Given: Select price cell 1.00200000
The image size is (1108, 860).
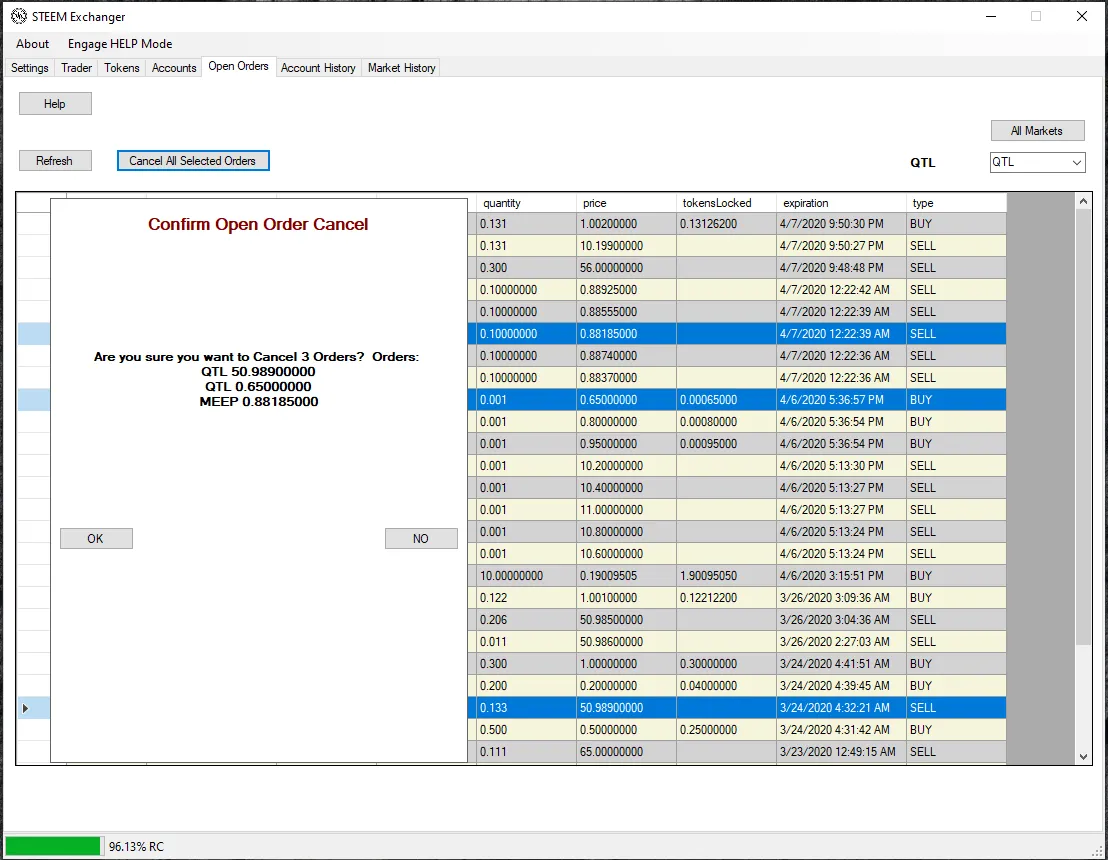Looking at the screenshot, I should click(626, 224).
